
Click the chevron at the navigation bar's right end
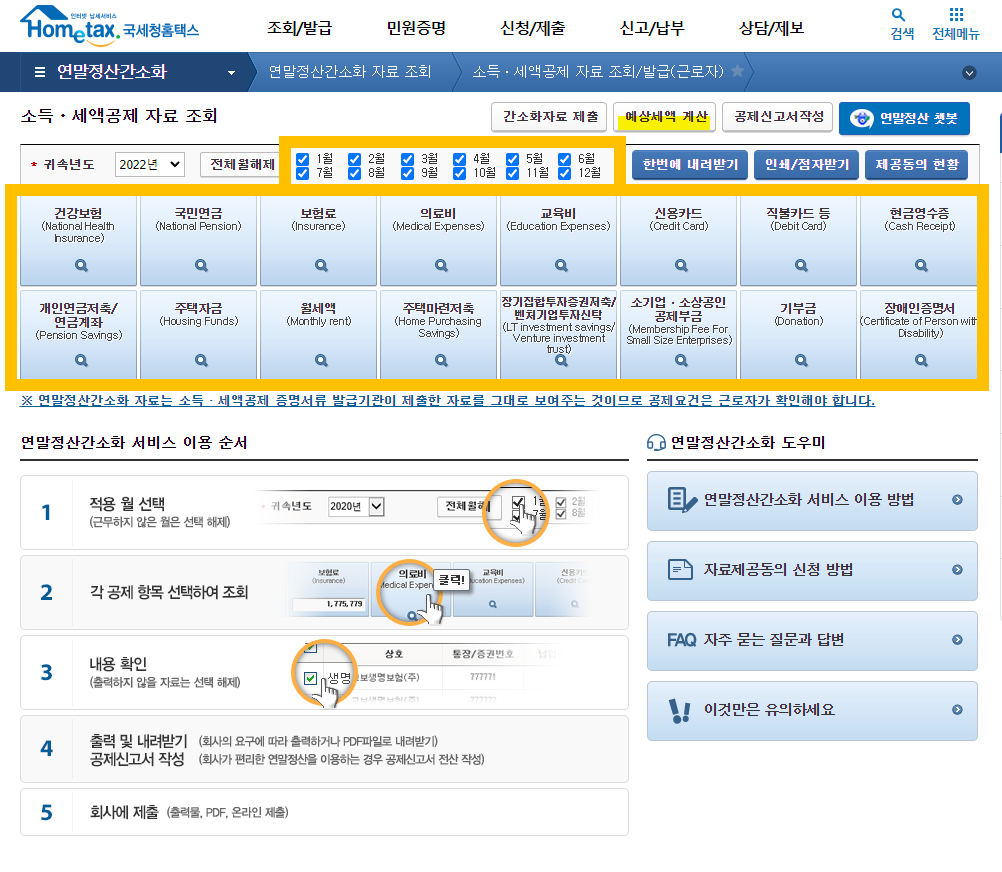pos(968,71)
